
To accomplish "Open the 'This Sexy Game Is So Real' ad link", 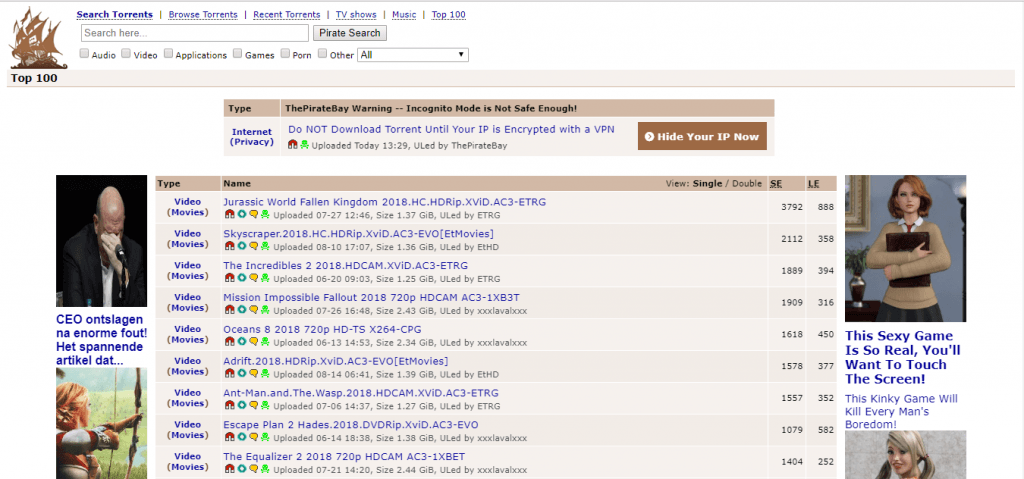I will [903, 357].
